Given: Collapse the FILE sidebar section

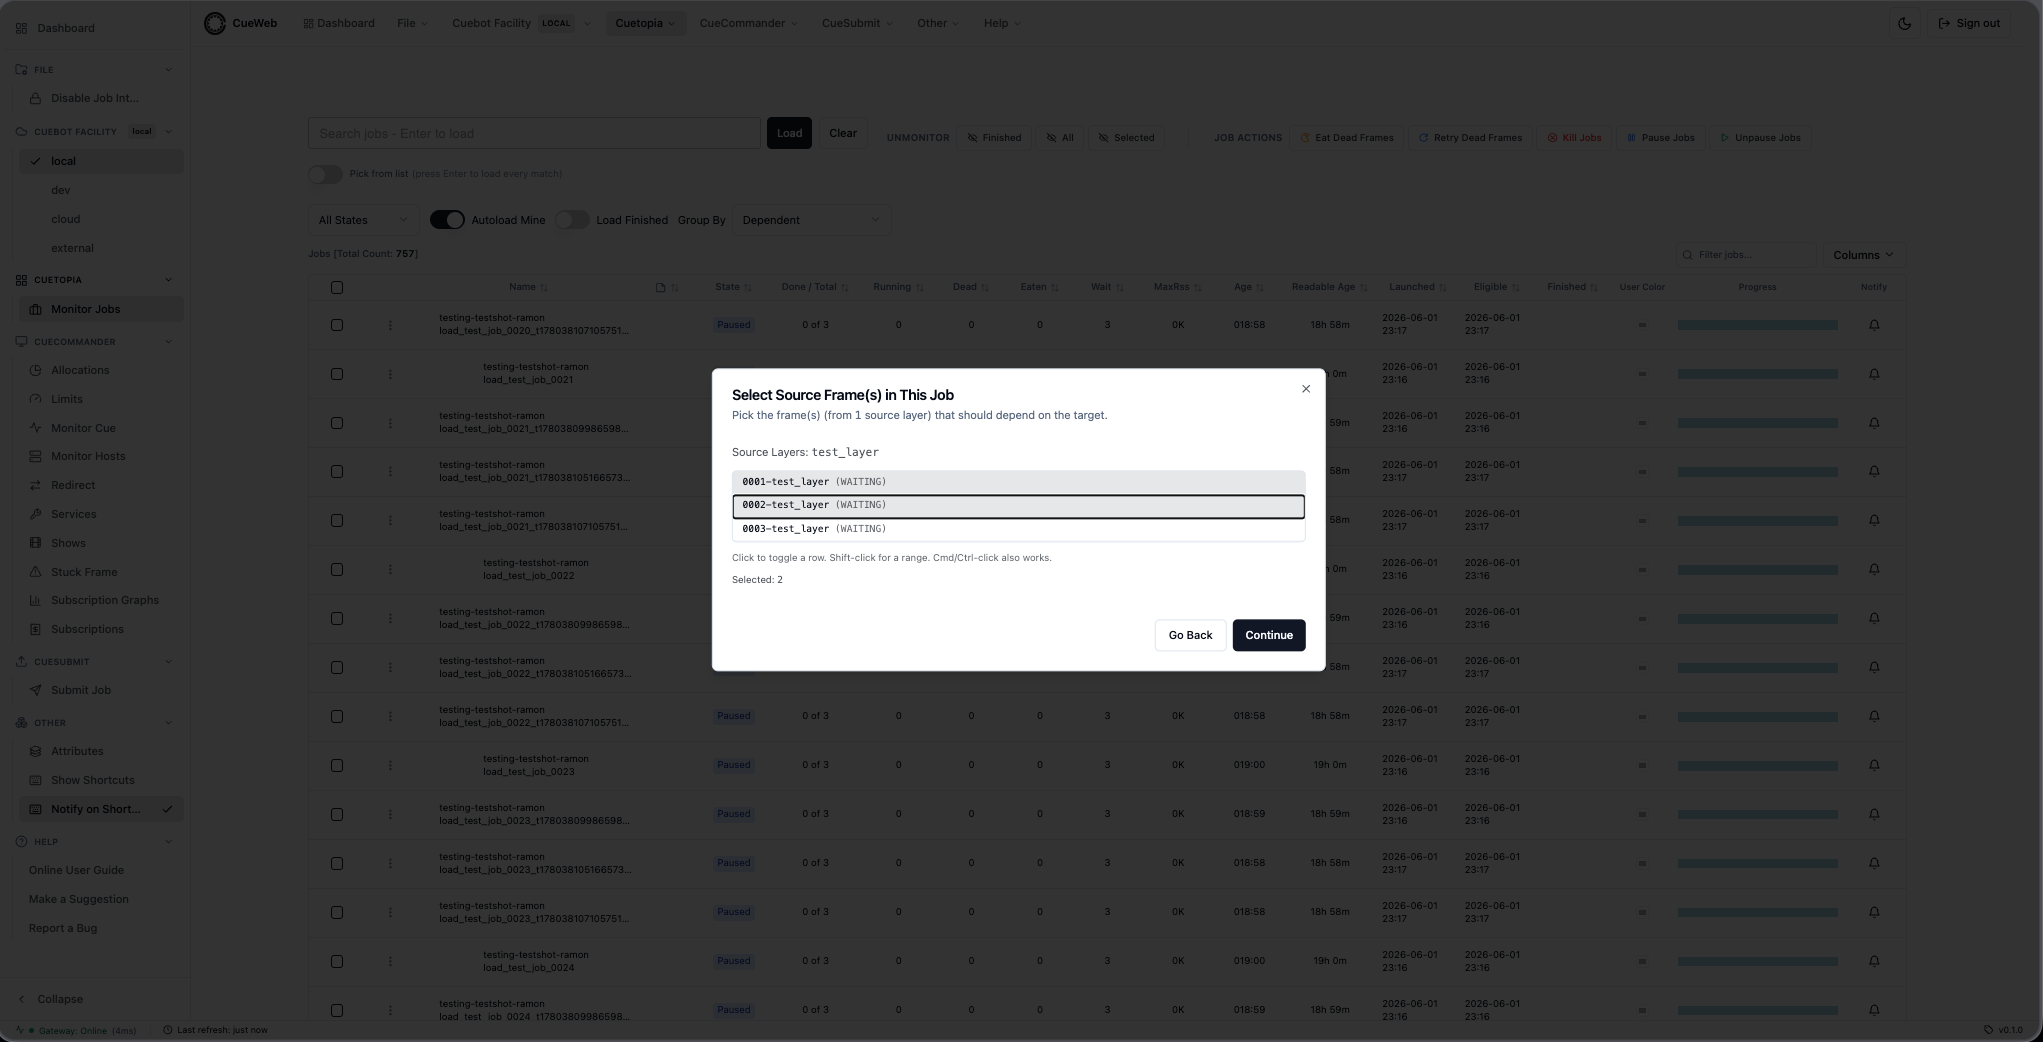Looking at the screenshot, I should click(x=168, y=70).
